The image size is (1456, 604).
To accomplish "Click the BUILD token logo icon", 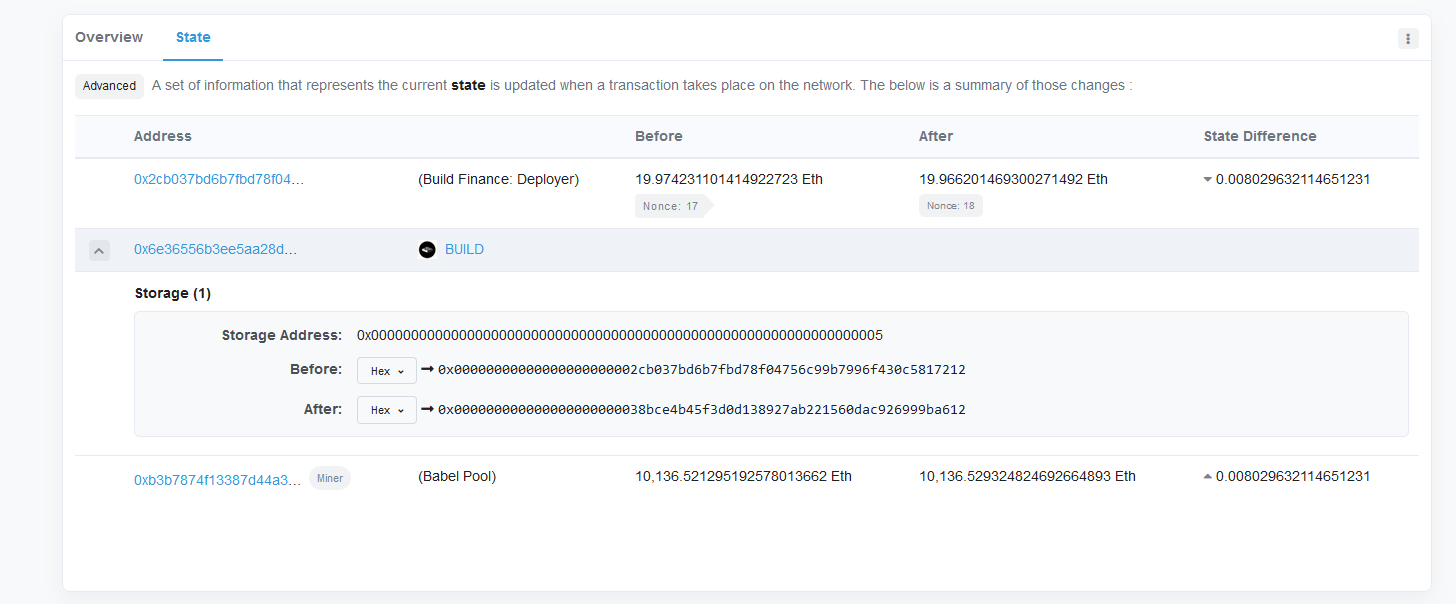I will coord(427,250).
